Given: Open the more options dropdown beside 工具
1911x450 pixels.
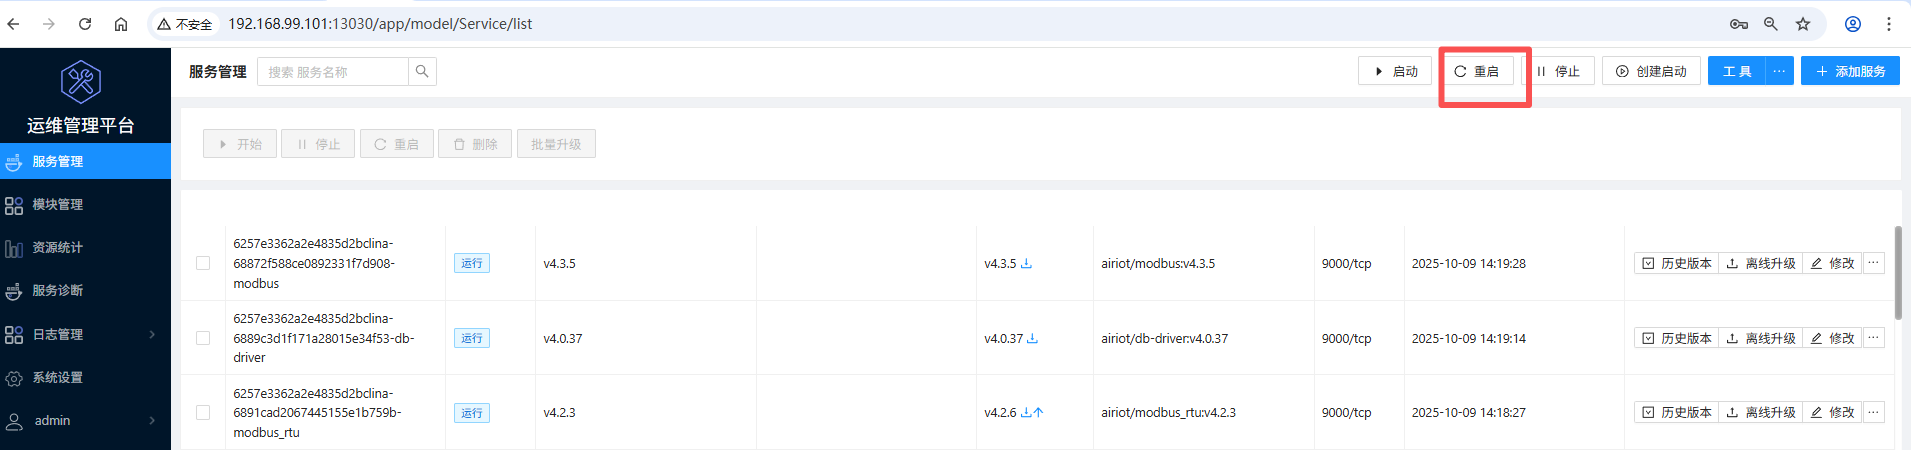Looking at the screenshot, I should (1779, 71).
